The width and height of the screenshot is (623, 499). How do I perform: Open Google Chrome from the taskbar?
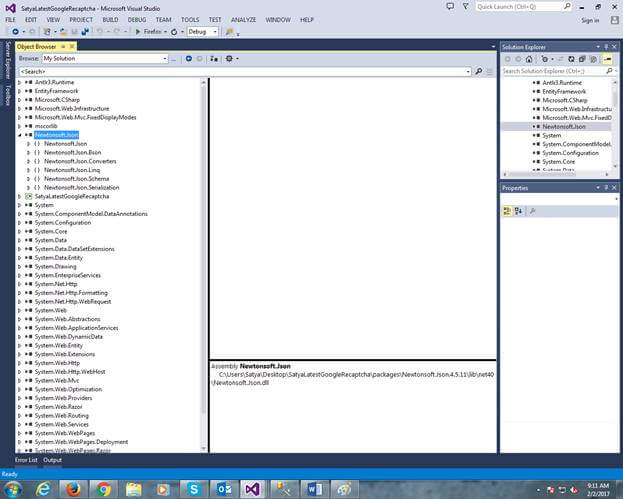103,489
